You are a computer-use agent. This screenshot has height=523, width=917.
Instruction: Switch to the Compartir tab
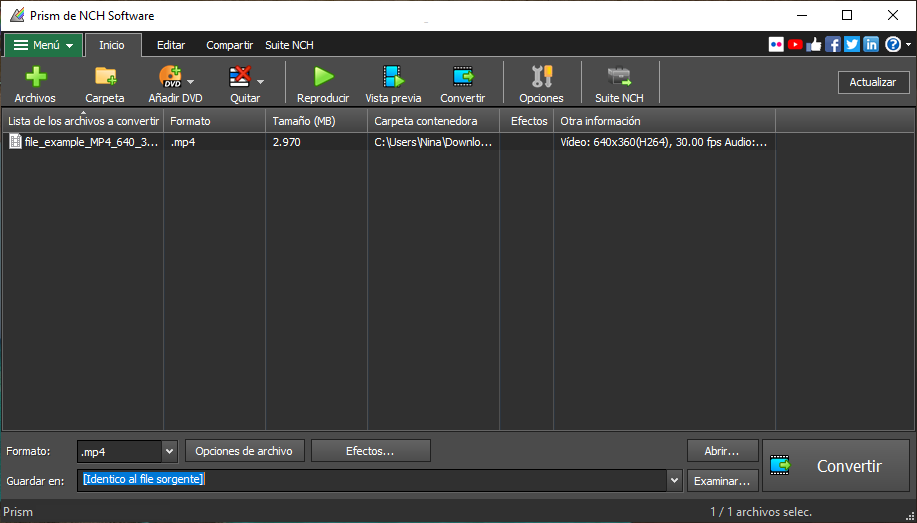point(229,45)
